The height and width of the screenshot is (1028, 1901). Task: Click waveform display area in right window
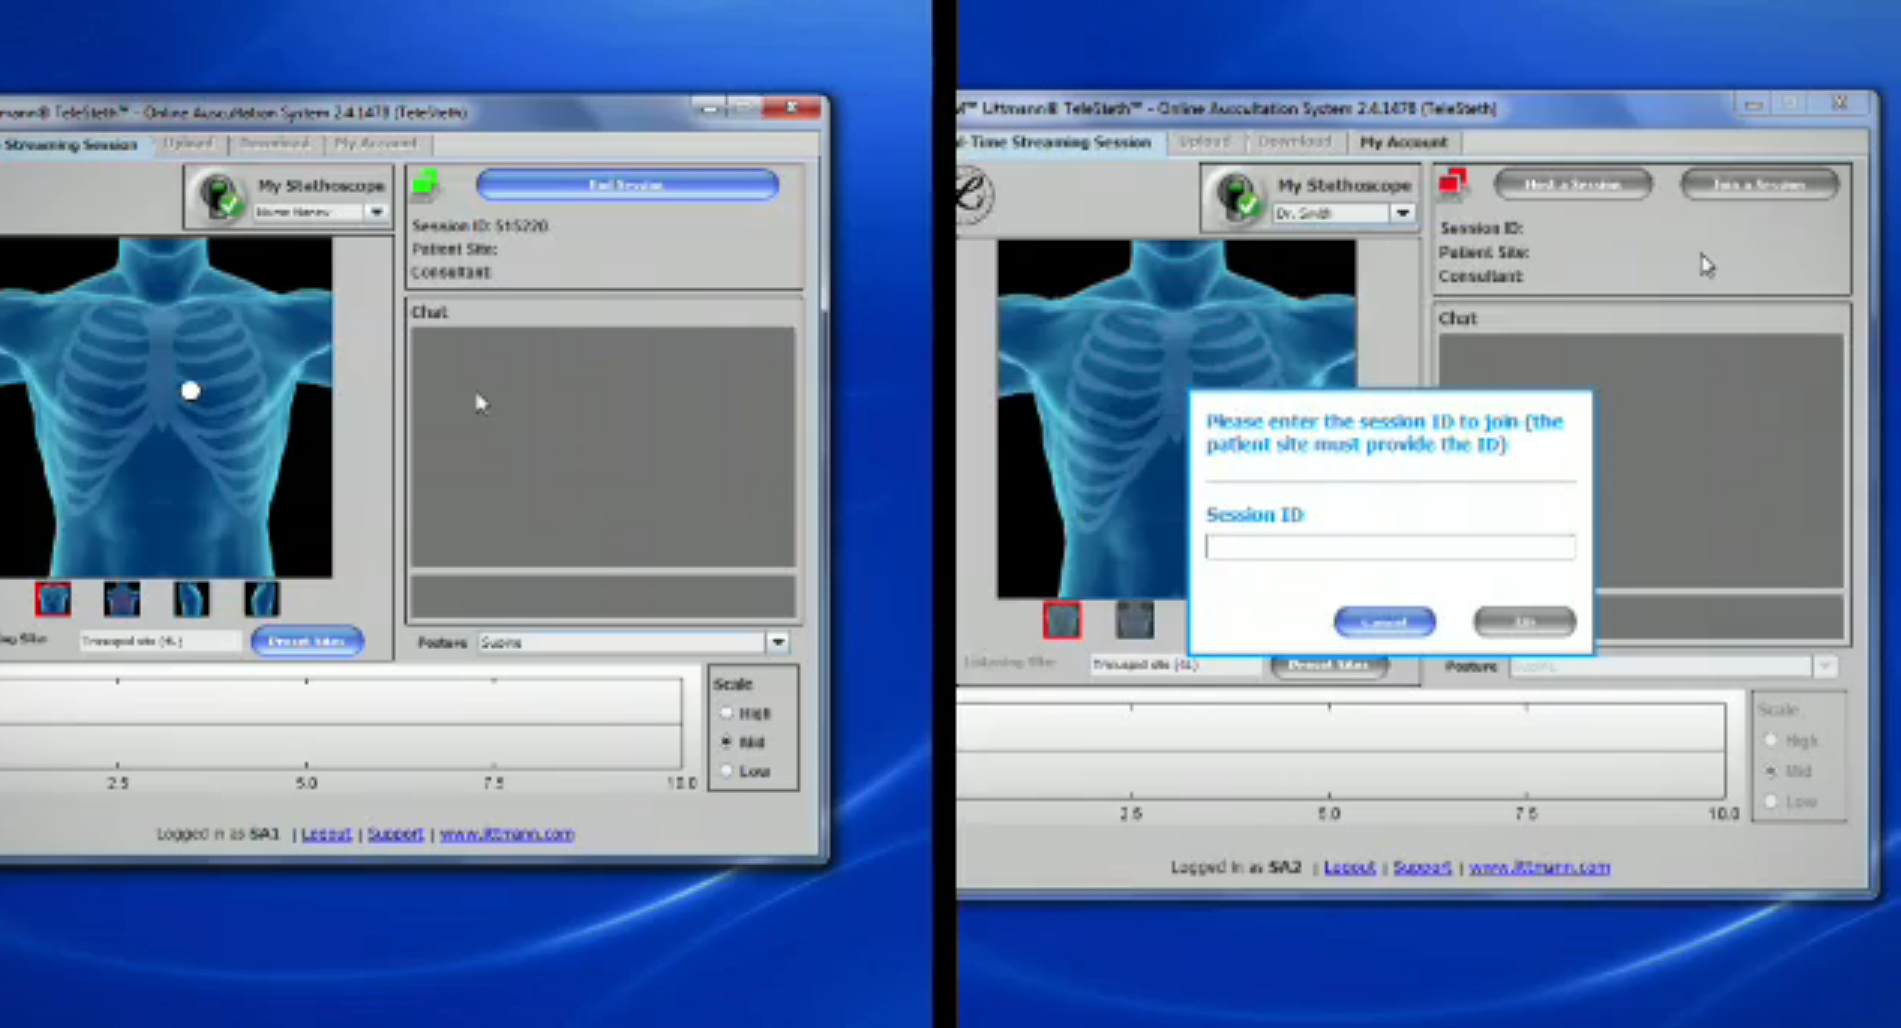pos(1341,751)
